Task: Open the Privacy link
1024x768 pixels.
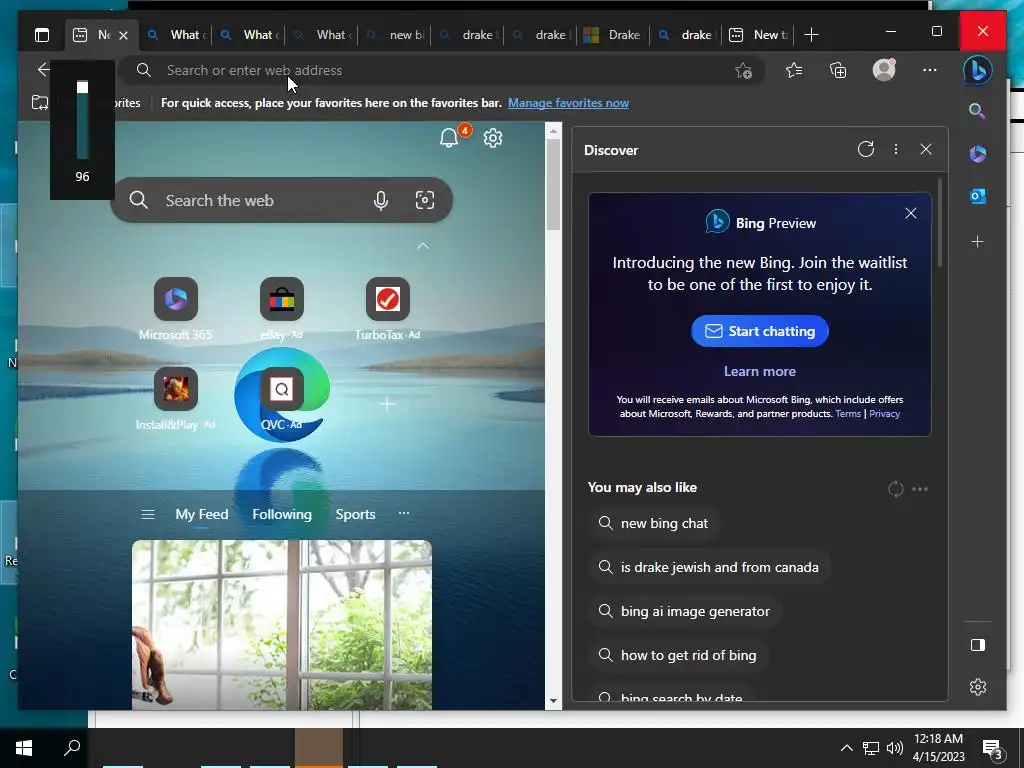Action: [x=884, y=414]
